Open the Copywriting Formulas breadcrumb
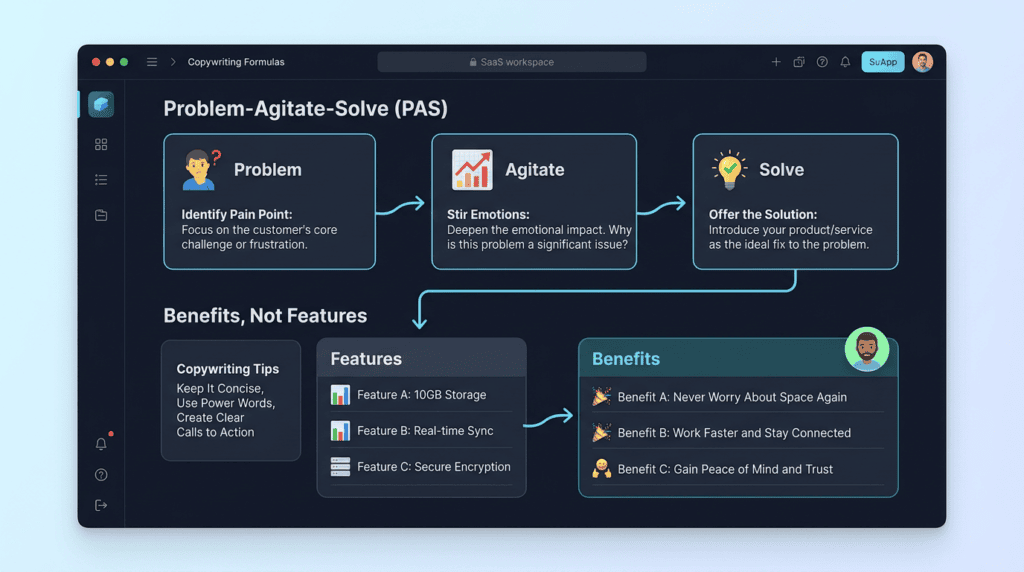 click(236, 62)
